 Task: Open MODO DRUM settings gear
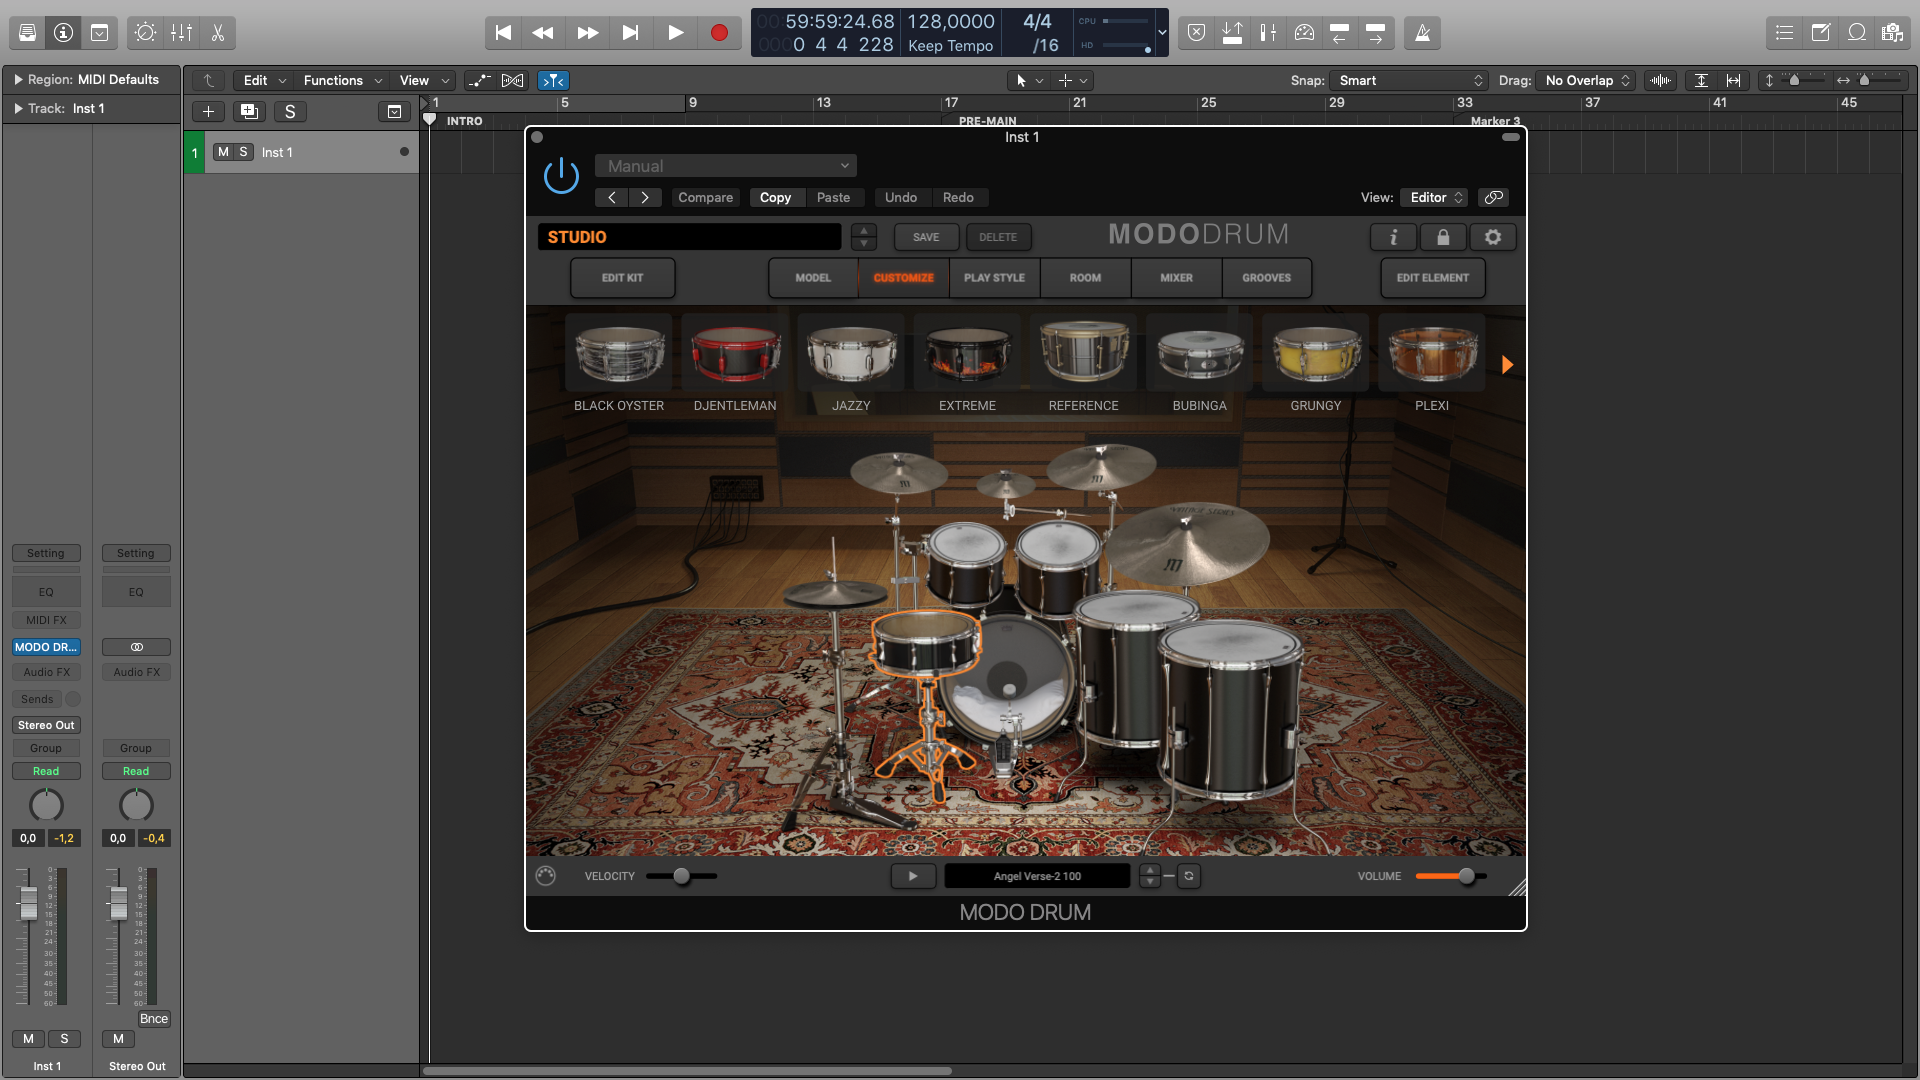tap(1493, 237)
